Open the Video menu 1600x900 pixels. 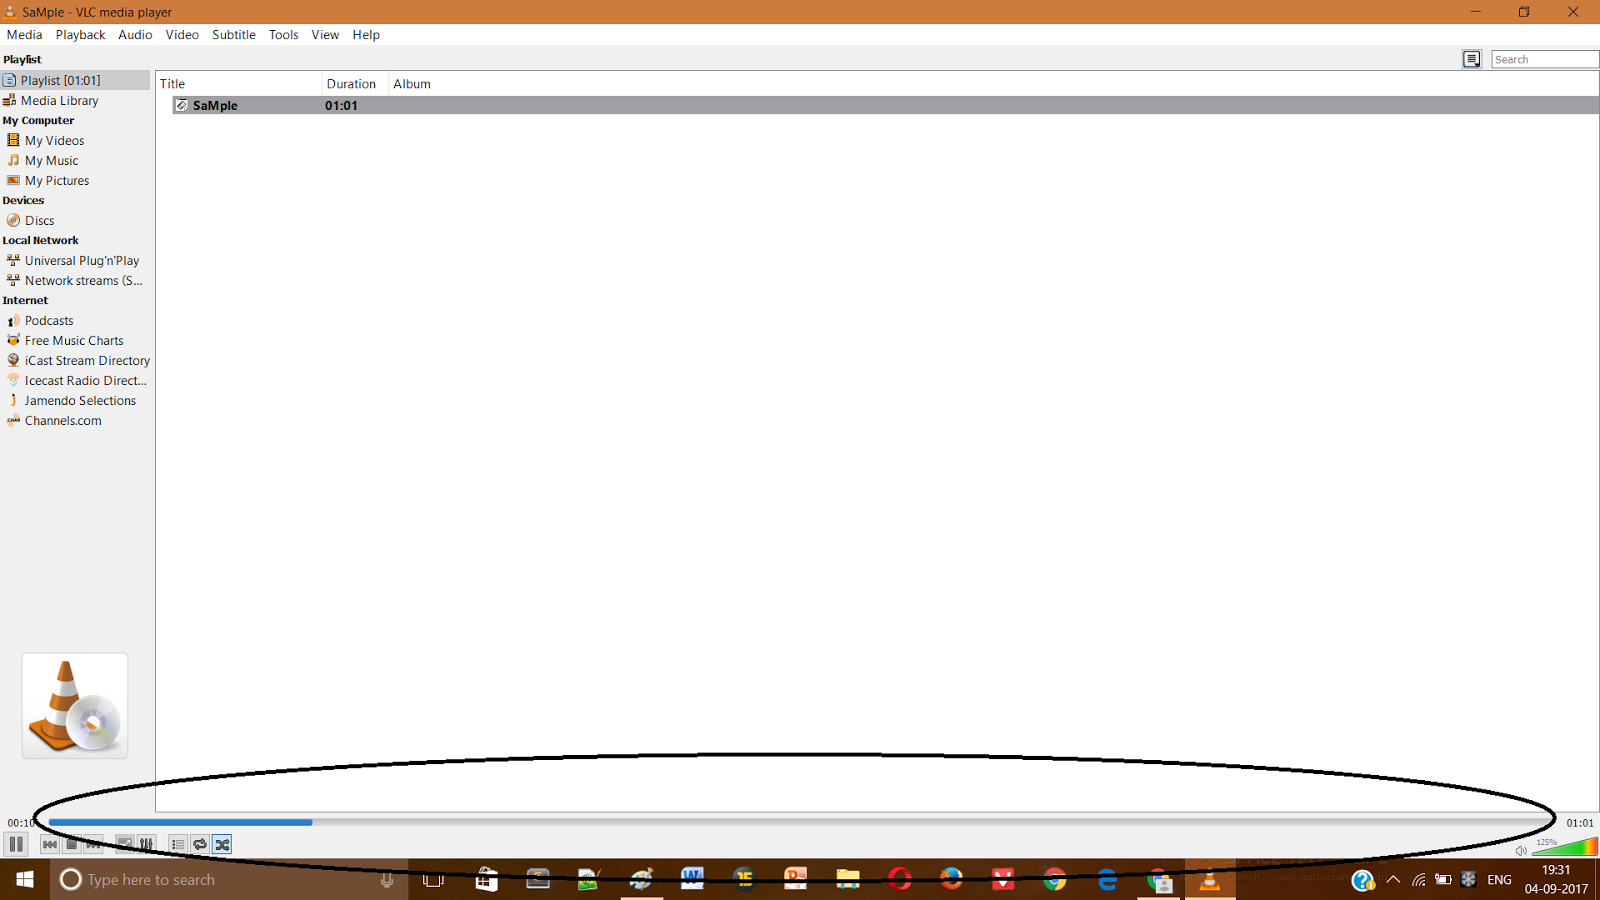click(x=182, y=35)
